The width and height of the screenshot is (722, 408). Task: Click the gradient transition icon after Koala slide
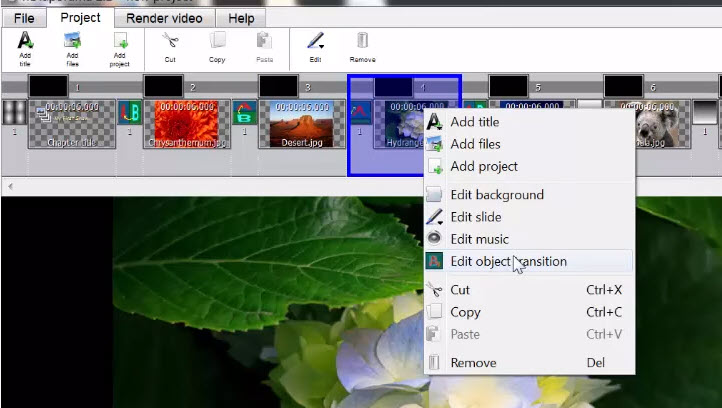click(705, 112)
